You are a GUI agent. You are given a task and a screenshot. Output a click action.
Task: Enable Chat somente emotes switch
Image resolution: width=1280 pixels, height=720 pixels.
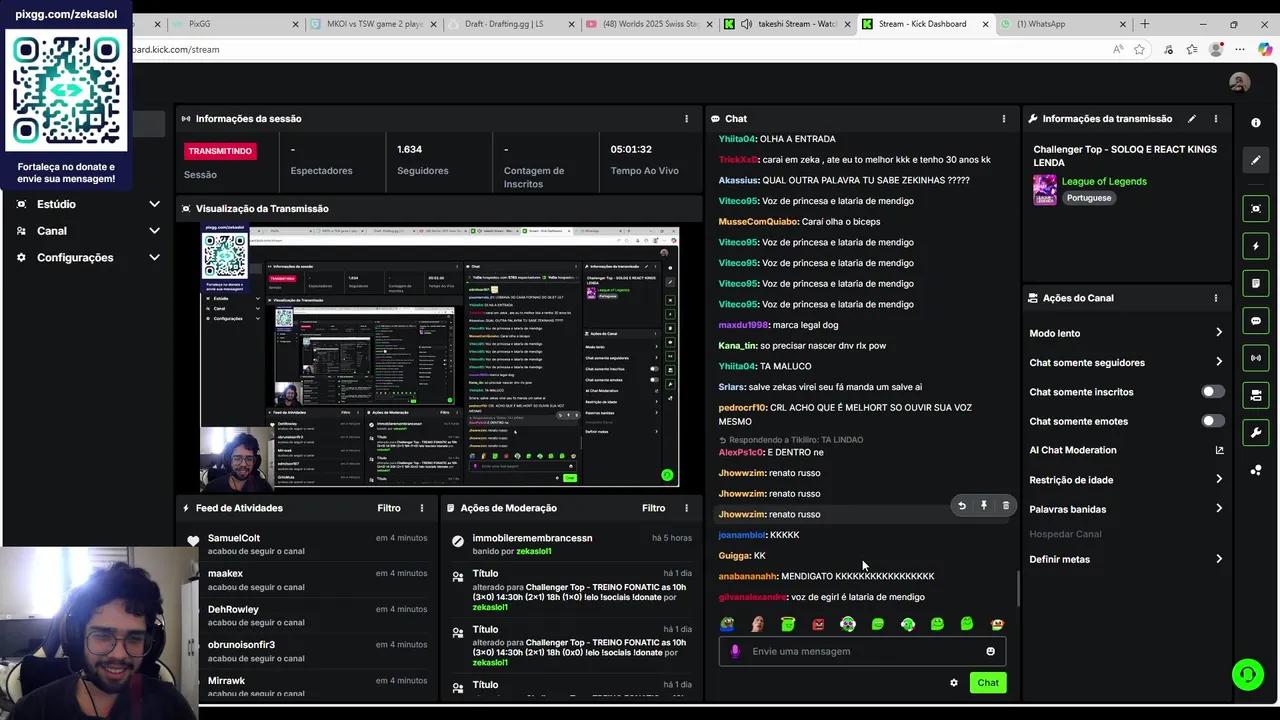(x=1212, y=421)
